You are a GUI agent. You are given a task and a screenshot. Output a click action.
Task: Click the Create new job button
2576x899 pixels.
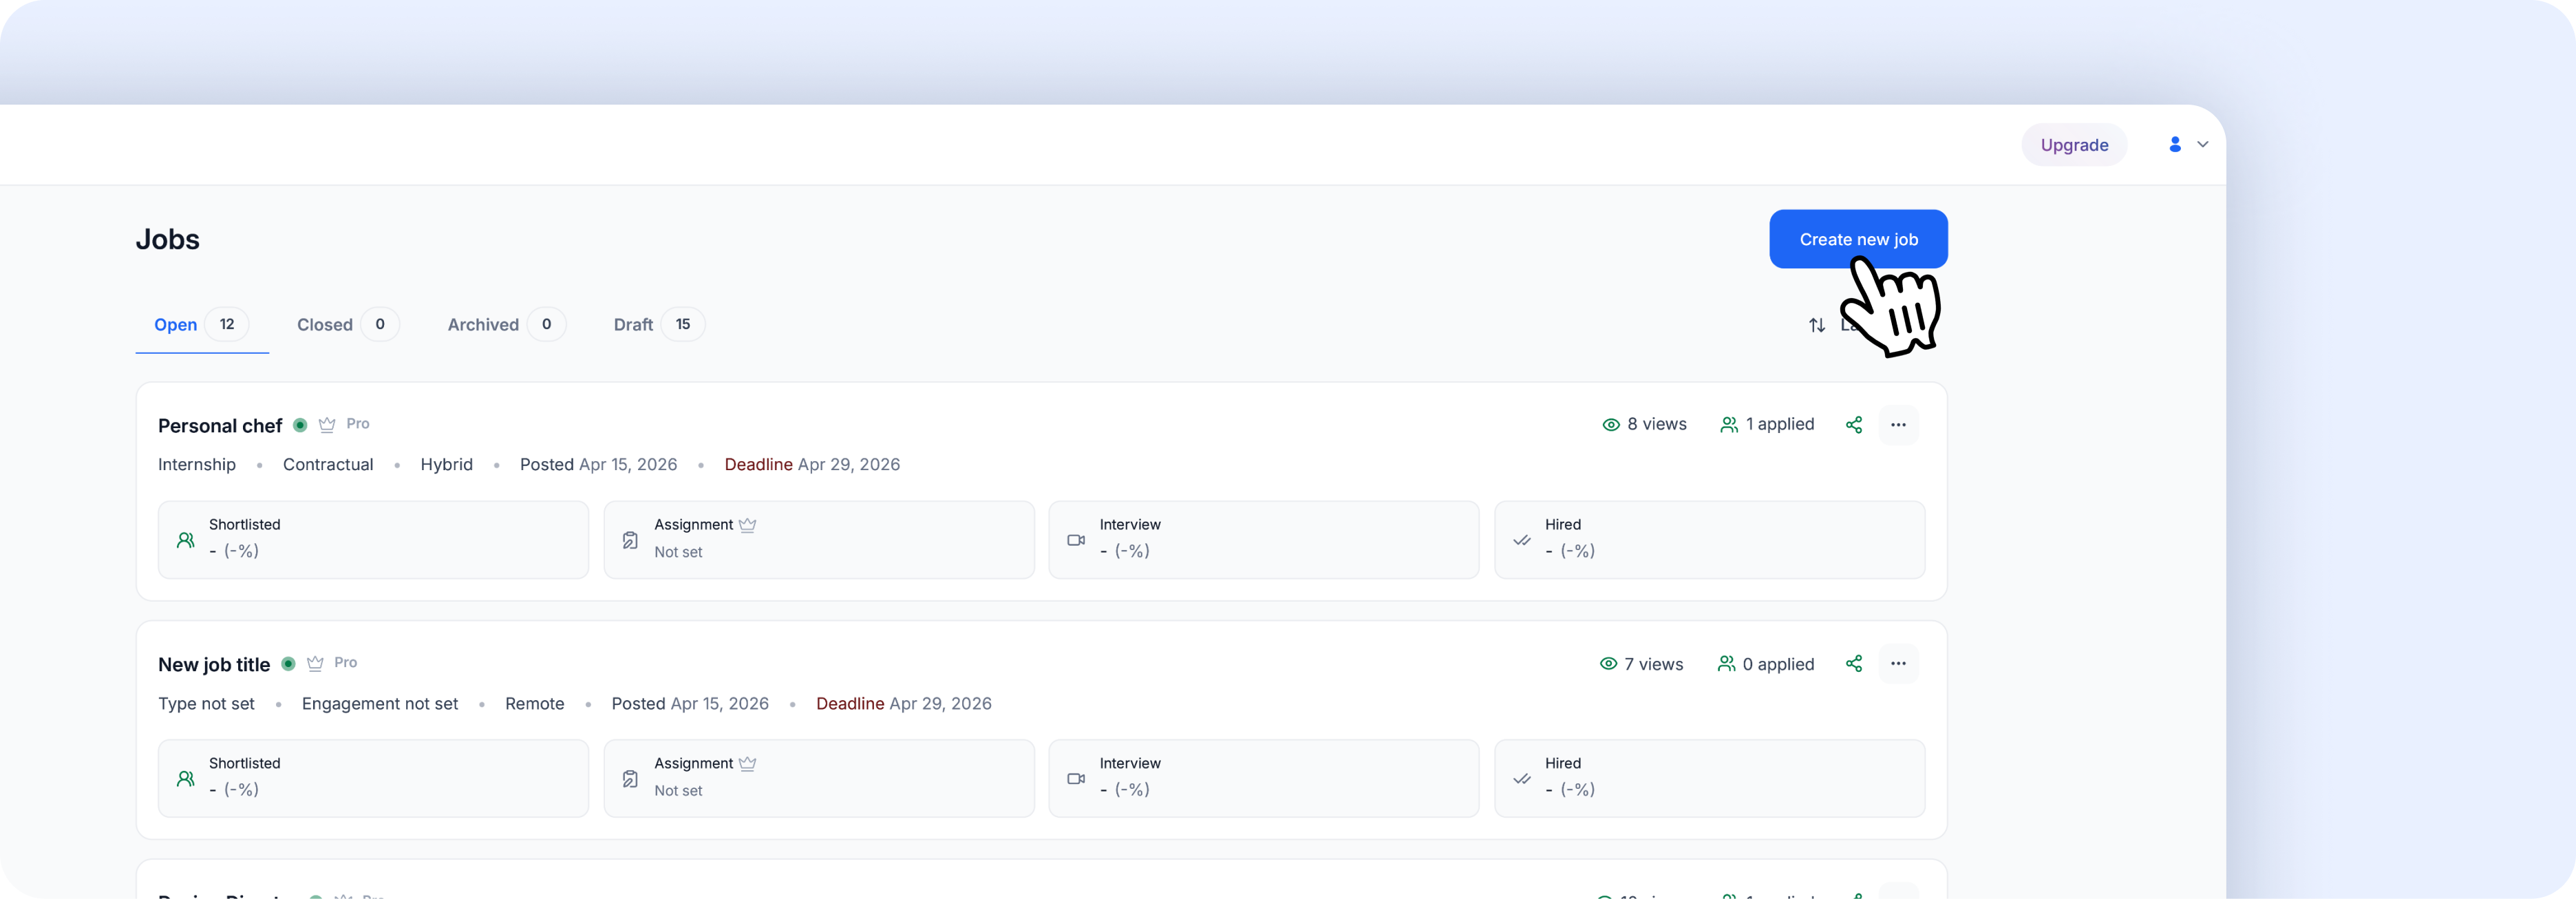tap(1858, 239)
